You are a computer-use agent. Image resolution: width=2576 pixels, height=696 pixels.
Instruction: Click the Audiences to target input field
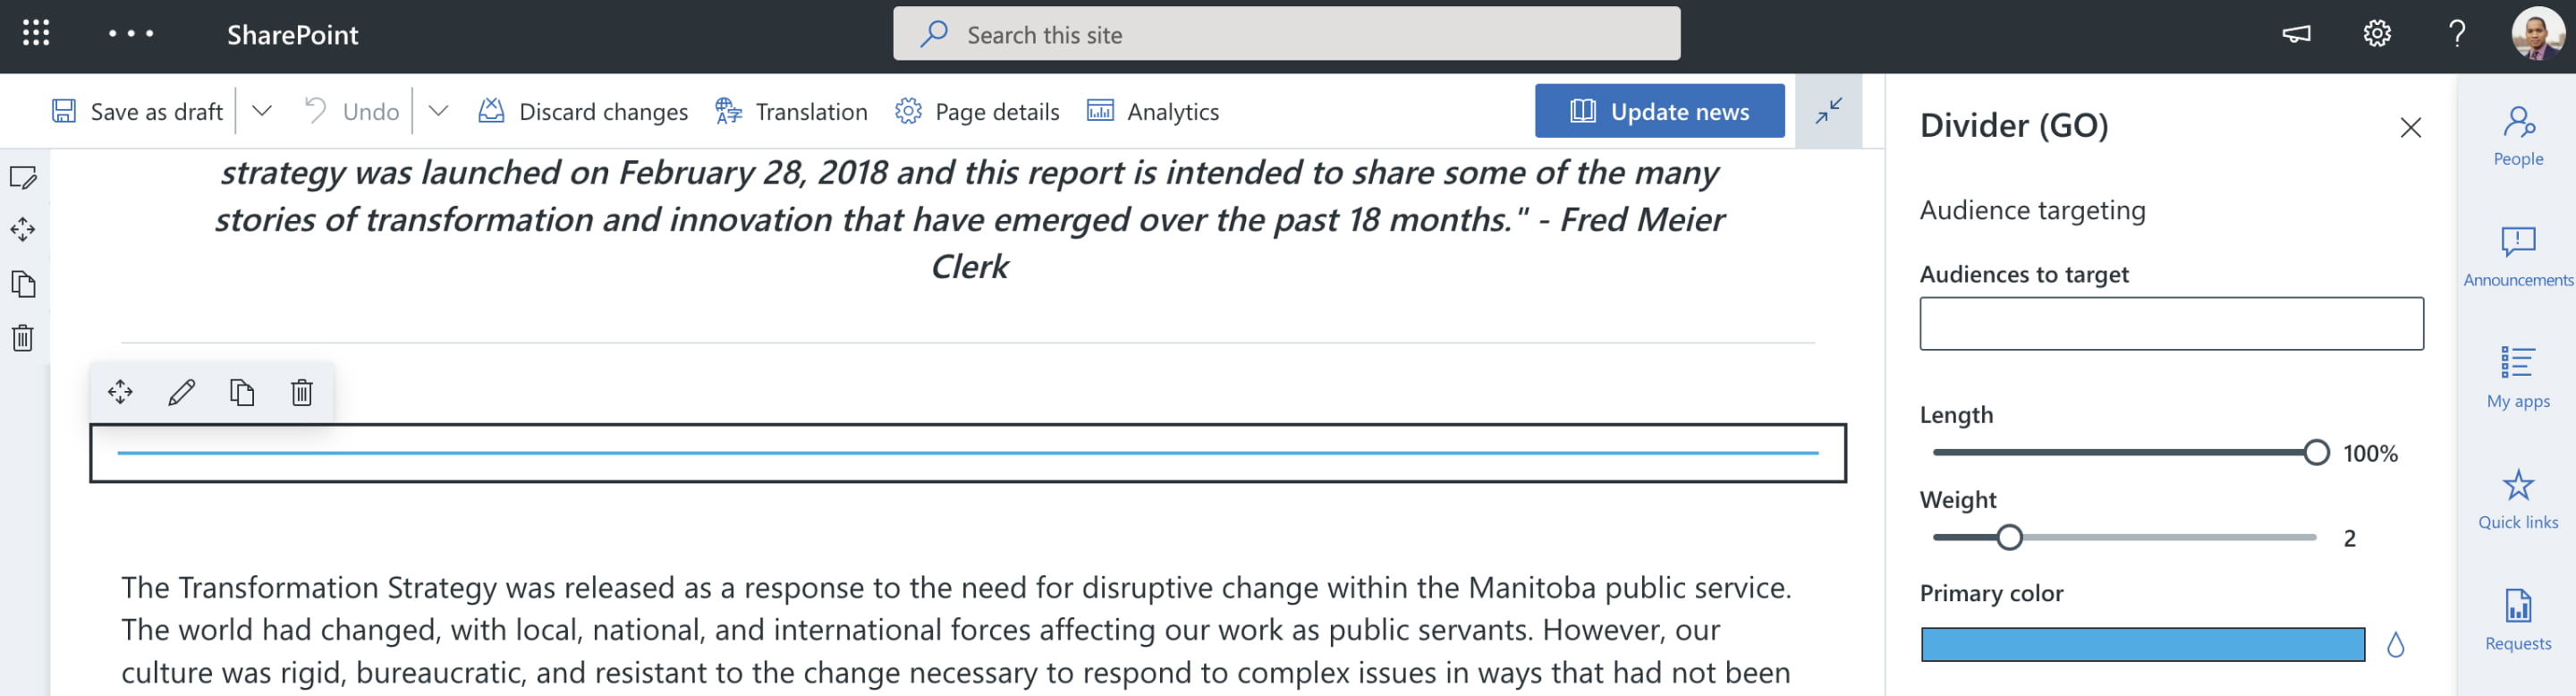tap(2171, 324)
